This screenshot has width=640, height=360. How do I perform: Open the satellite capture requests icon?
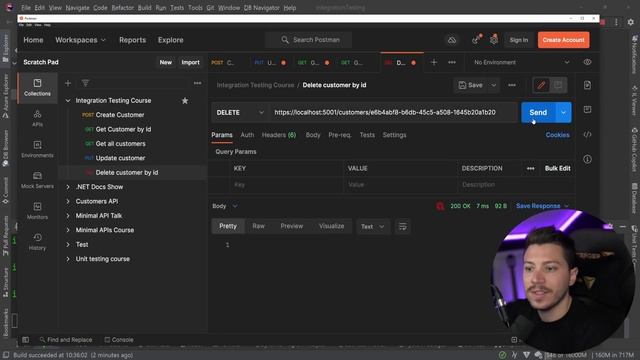(x=476, y=40)
